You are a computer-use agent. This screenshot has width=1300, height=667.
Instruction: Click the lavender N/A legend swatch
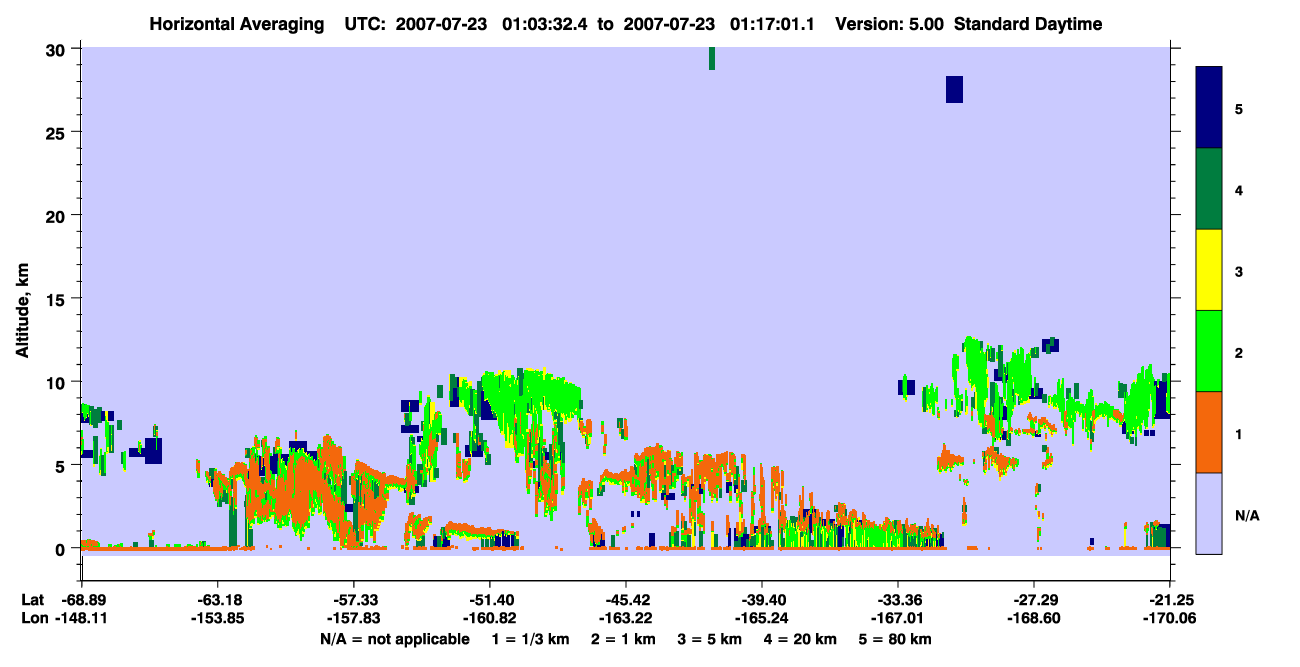(x=1209, y=513)
